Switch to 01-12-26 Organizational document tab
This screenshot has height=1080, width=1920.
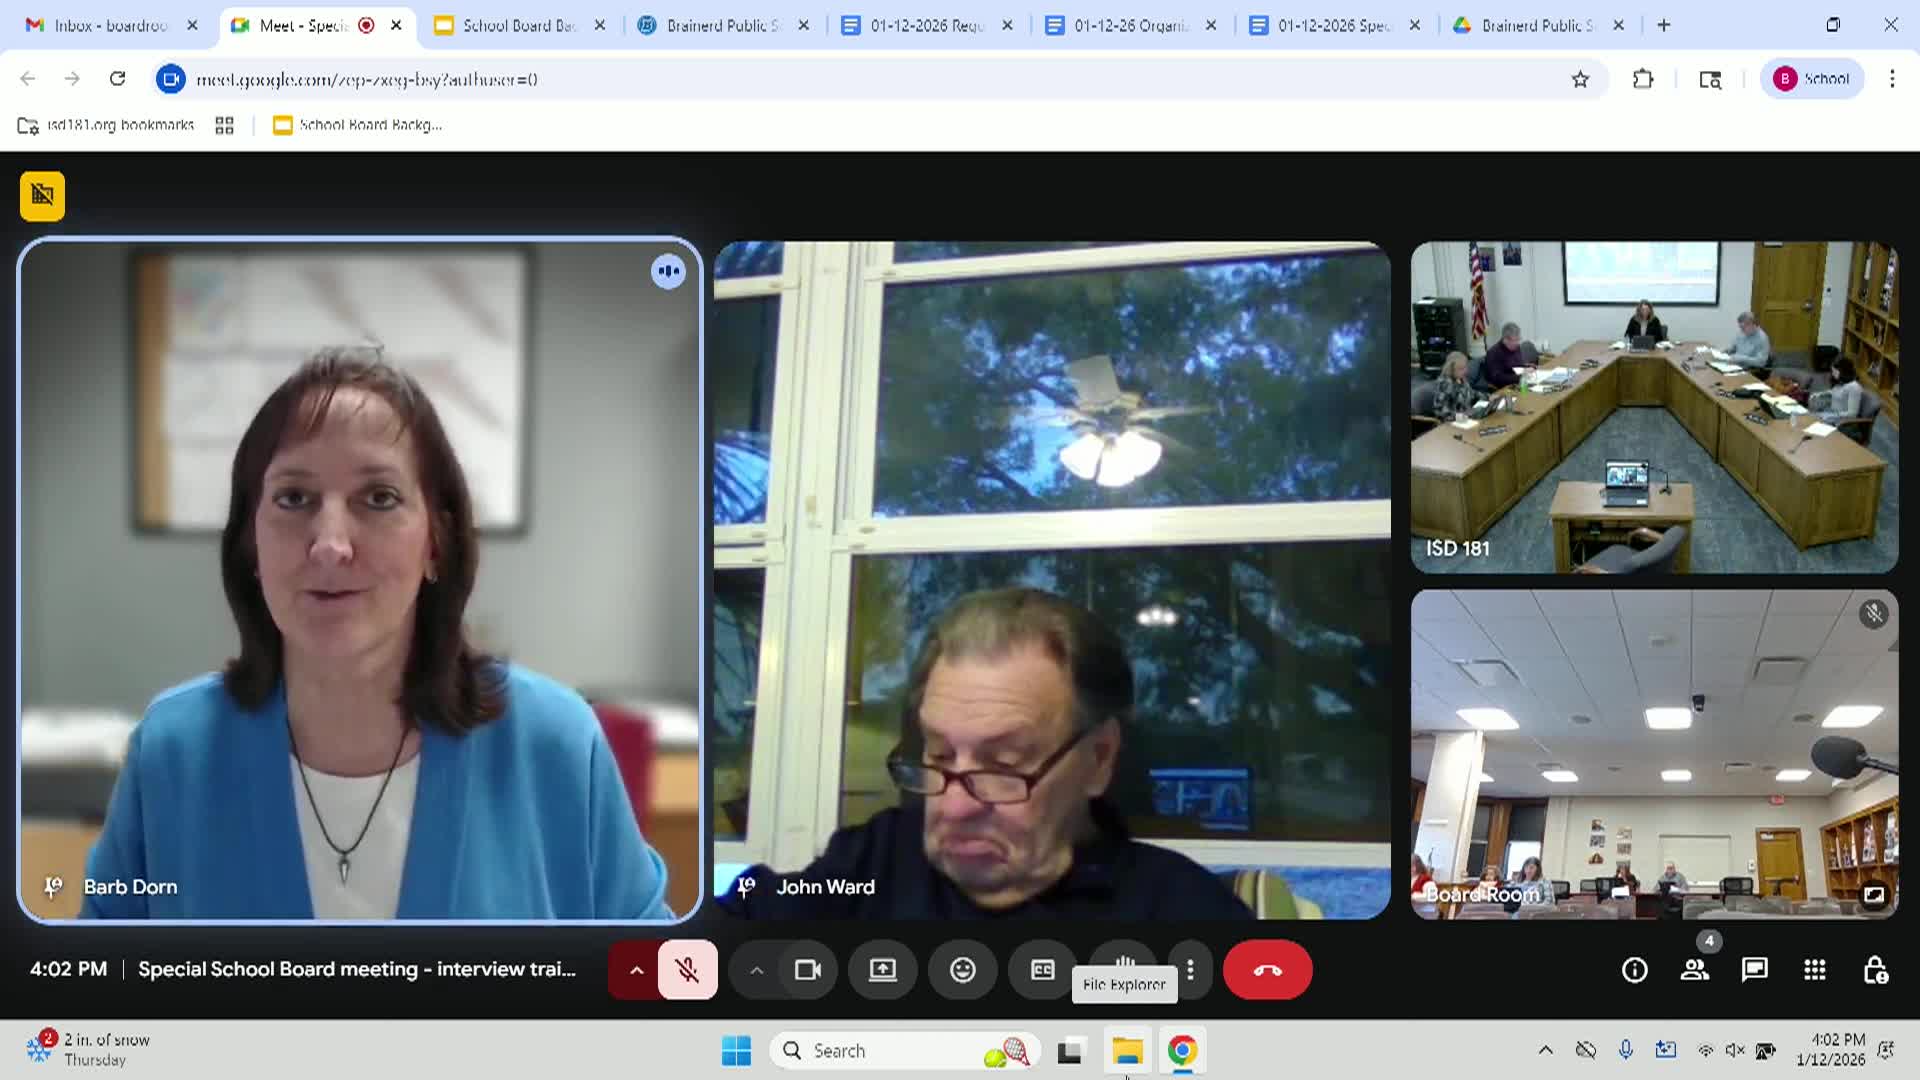coord(1130,25)
